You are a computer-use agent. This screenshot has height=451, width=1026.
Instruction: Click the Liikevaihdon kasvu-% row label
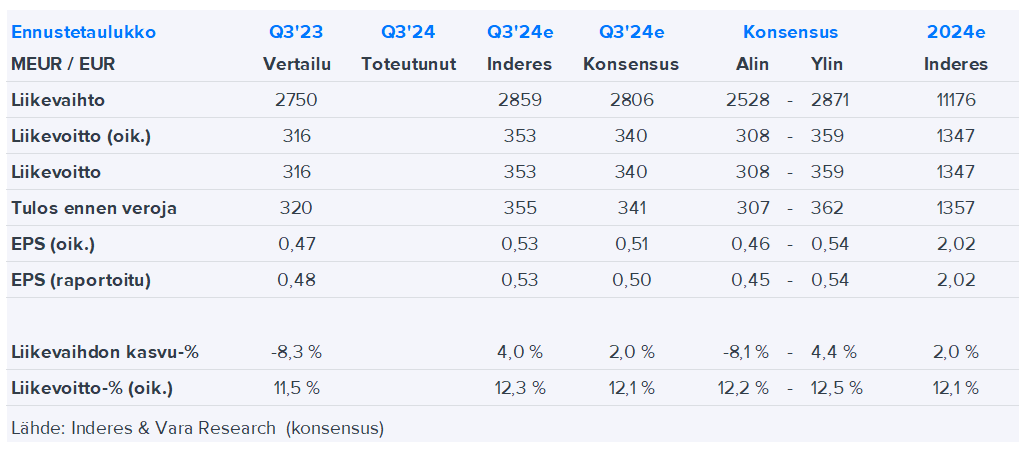[x=105, y=352]
